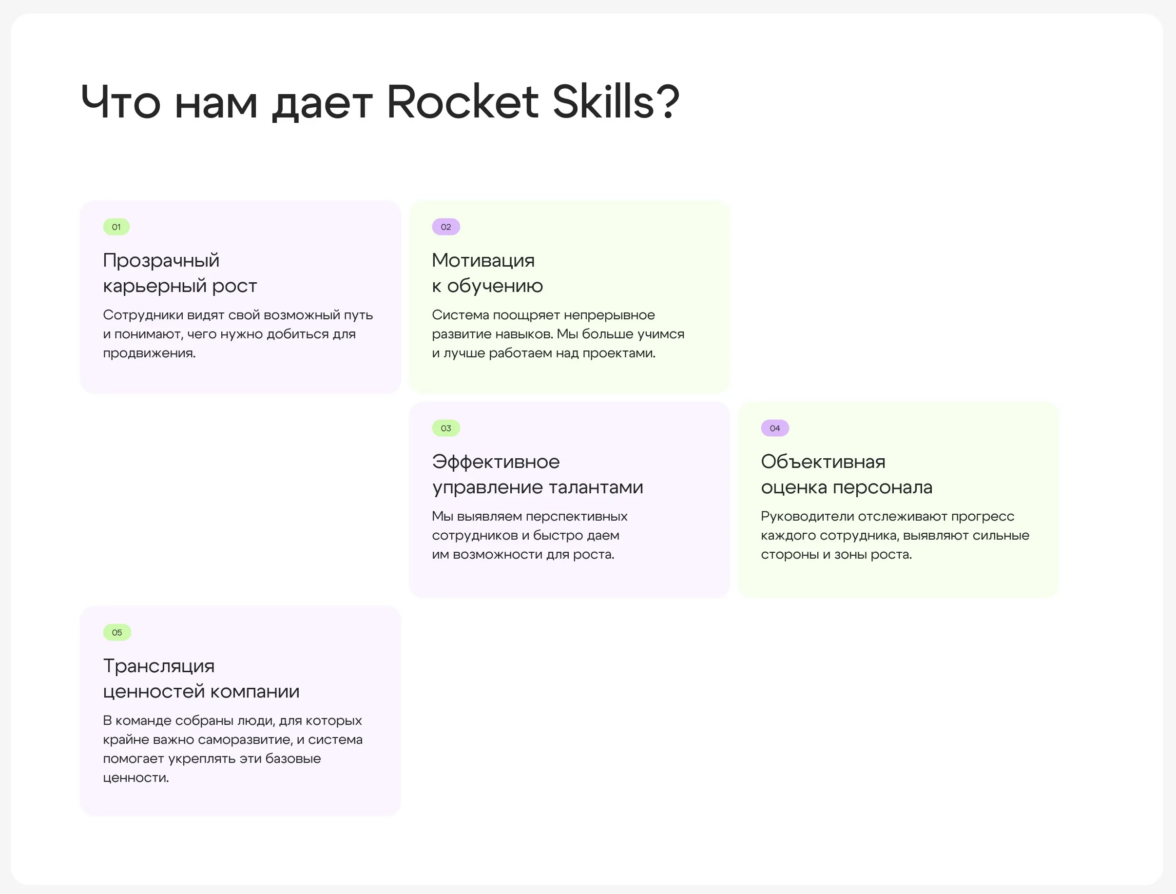The height and width of the screenshot is (894, 1176).
Task: Select the title 'Прозрачный карьерный рост'
Action: [180, 273]
